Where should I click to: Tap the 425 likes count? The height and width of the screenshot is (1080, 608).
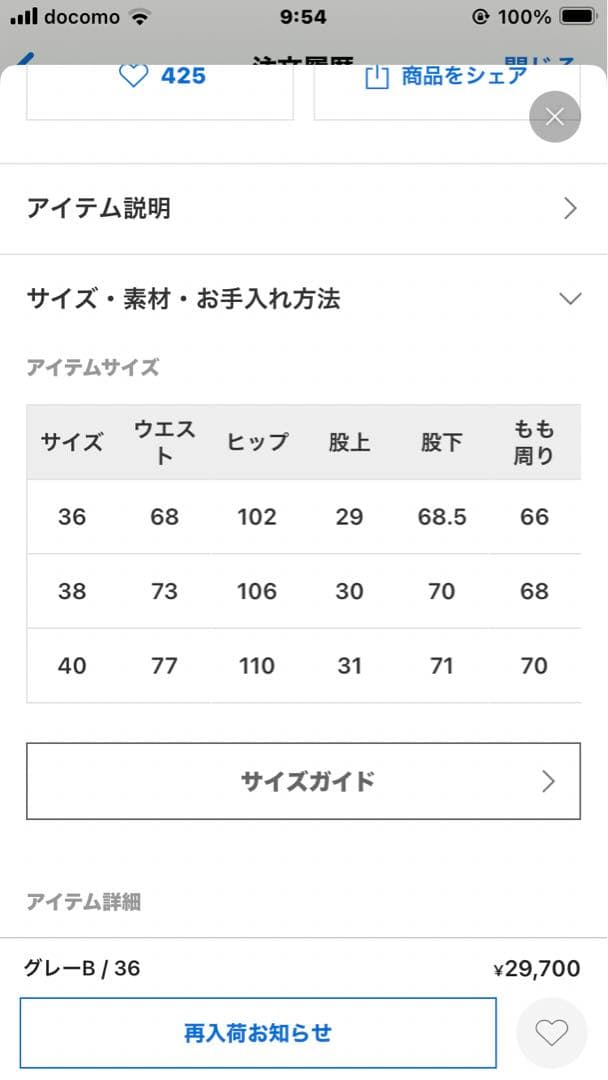(x=182, y=75)
